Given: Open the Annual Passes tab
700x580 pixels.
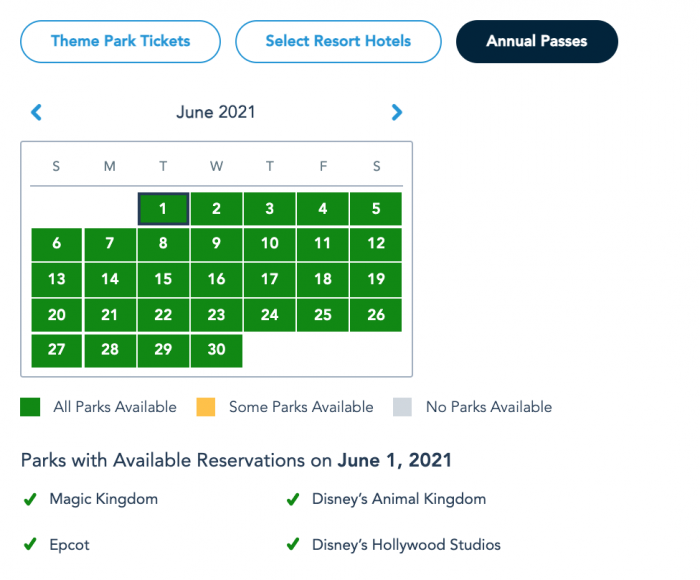Looking at the screenshot, I should [537, 42].
